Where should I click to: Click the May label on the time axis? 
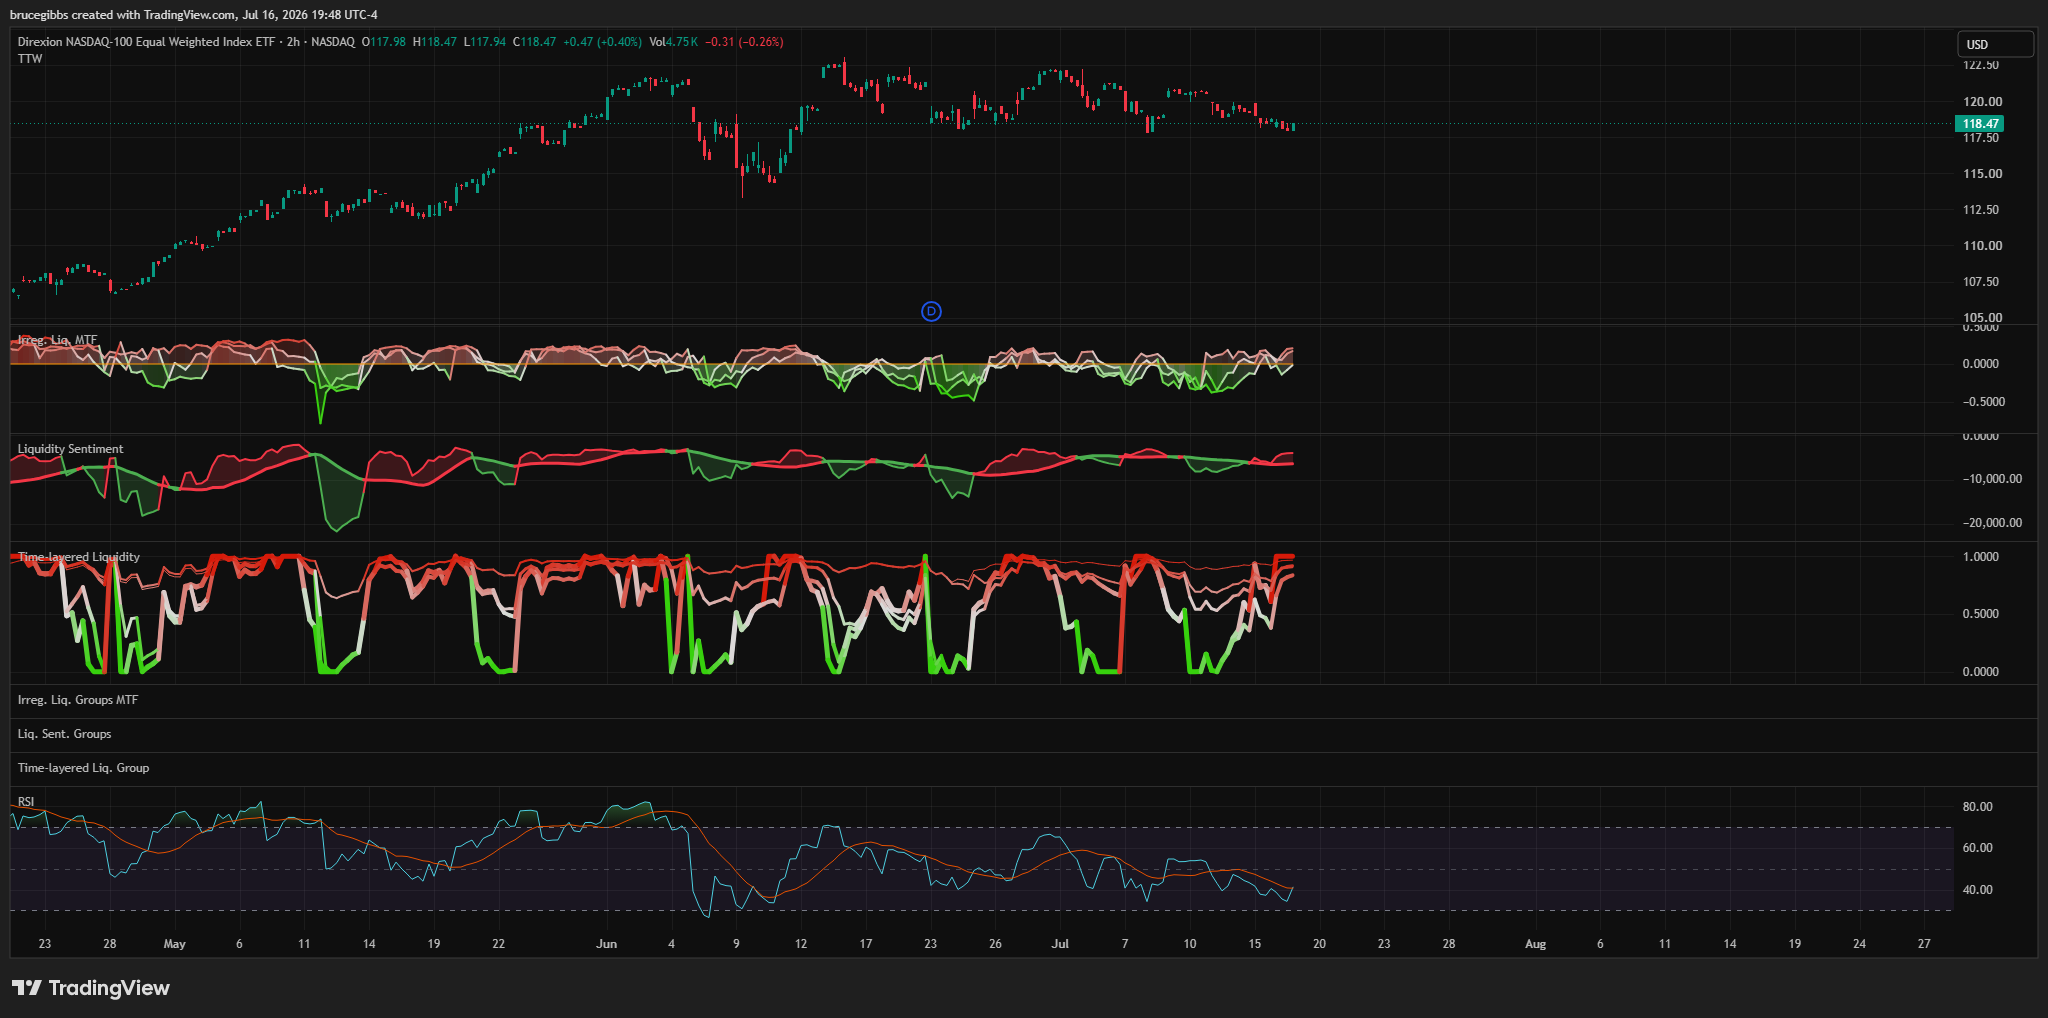175,944
